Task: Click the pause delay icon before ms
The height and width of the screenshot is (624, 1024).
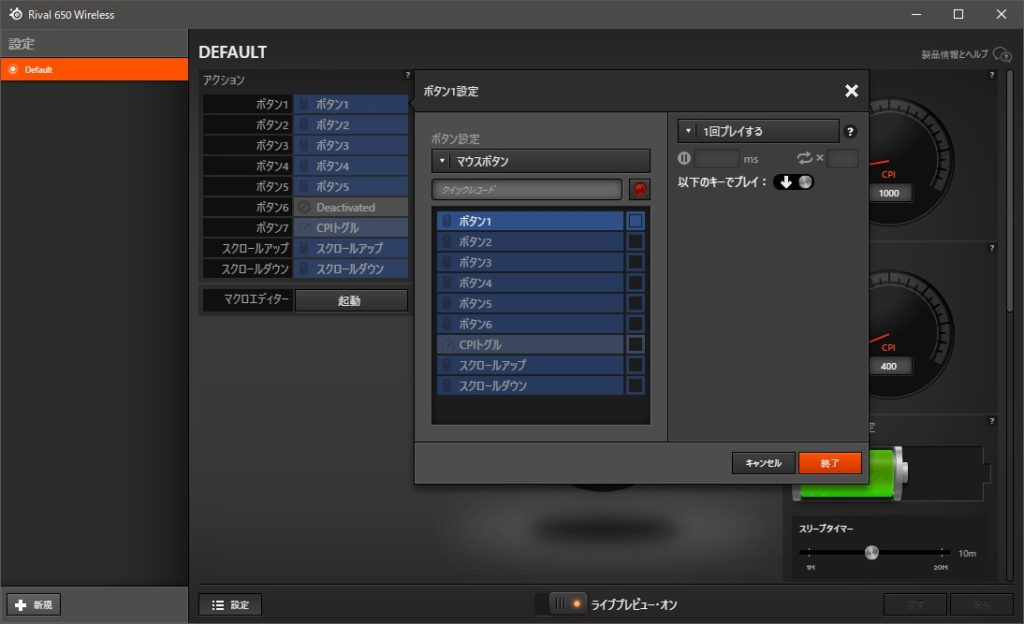Action: pos(684,158)
